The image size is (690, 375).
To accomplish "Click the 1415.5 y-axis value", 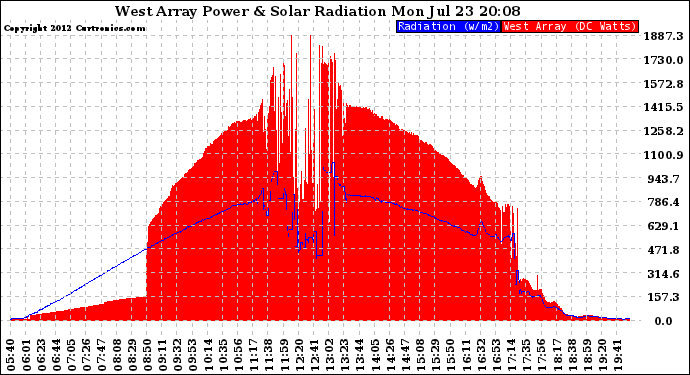I will (x=663, y=107).
